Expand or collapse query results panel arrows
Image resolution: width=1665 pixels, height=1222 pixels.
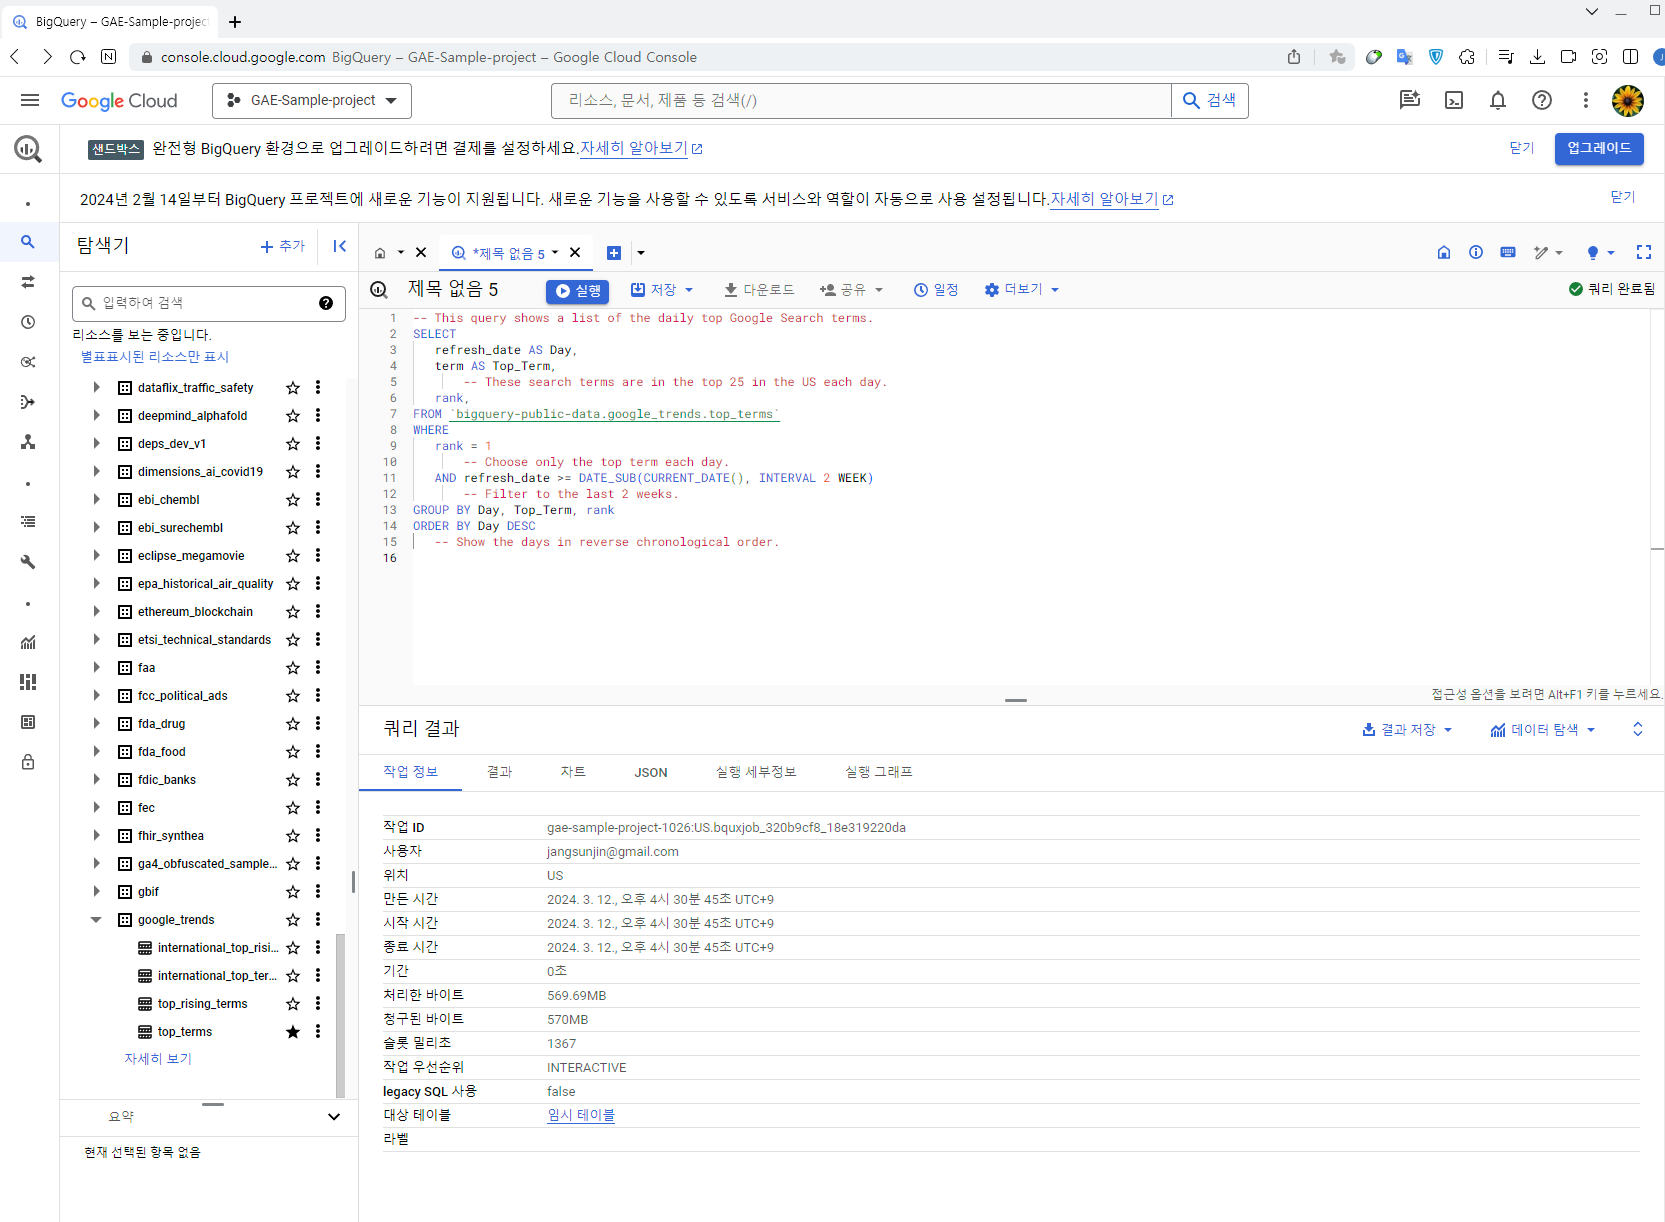point(1638,729)
